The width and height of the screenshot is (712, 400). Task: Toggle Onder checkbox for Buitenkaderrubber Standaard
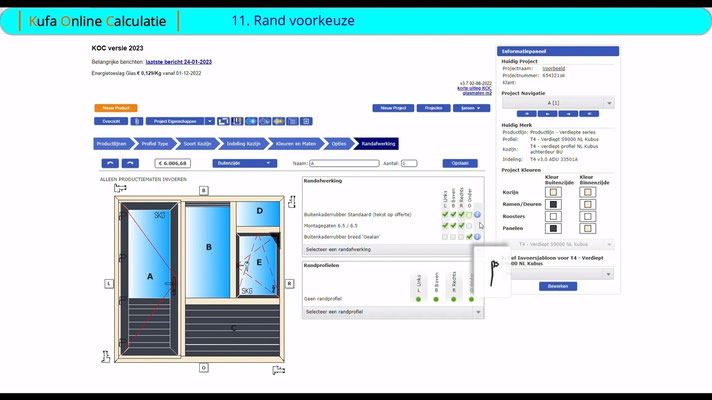[x=469, y=215]
